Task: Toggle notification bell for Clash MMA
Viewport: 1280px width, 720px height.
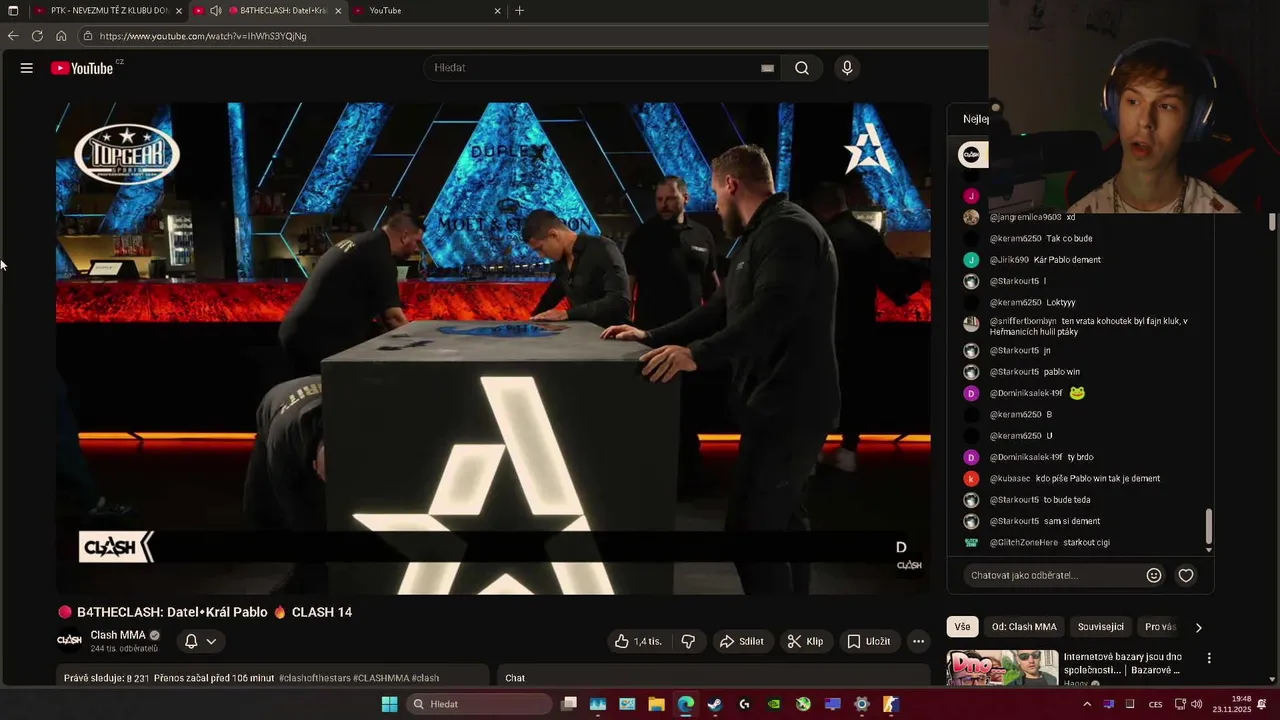Action: pyautogui.click(x=191, y=641)
